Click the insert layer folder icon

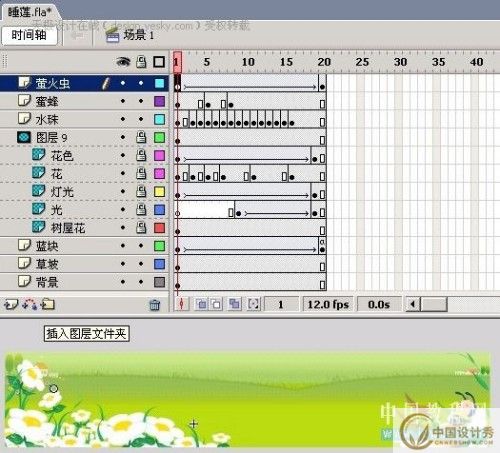click(48, 304)
